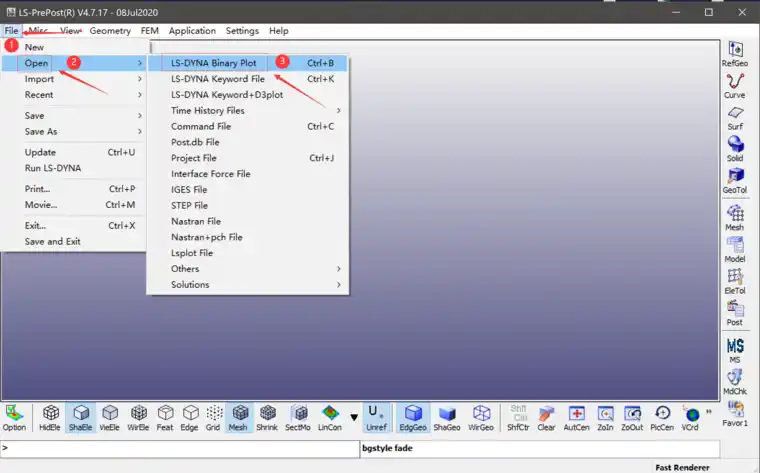Image resolution: width=760 pixels, height=473 pixels.
Task: Expand the Save submenu
Action: [74, 115]
